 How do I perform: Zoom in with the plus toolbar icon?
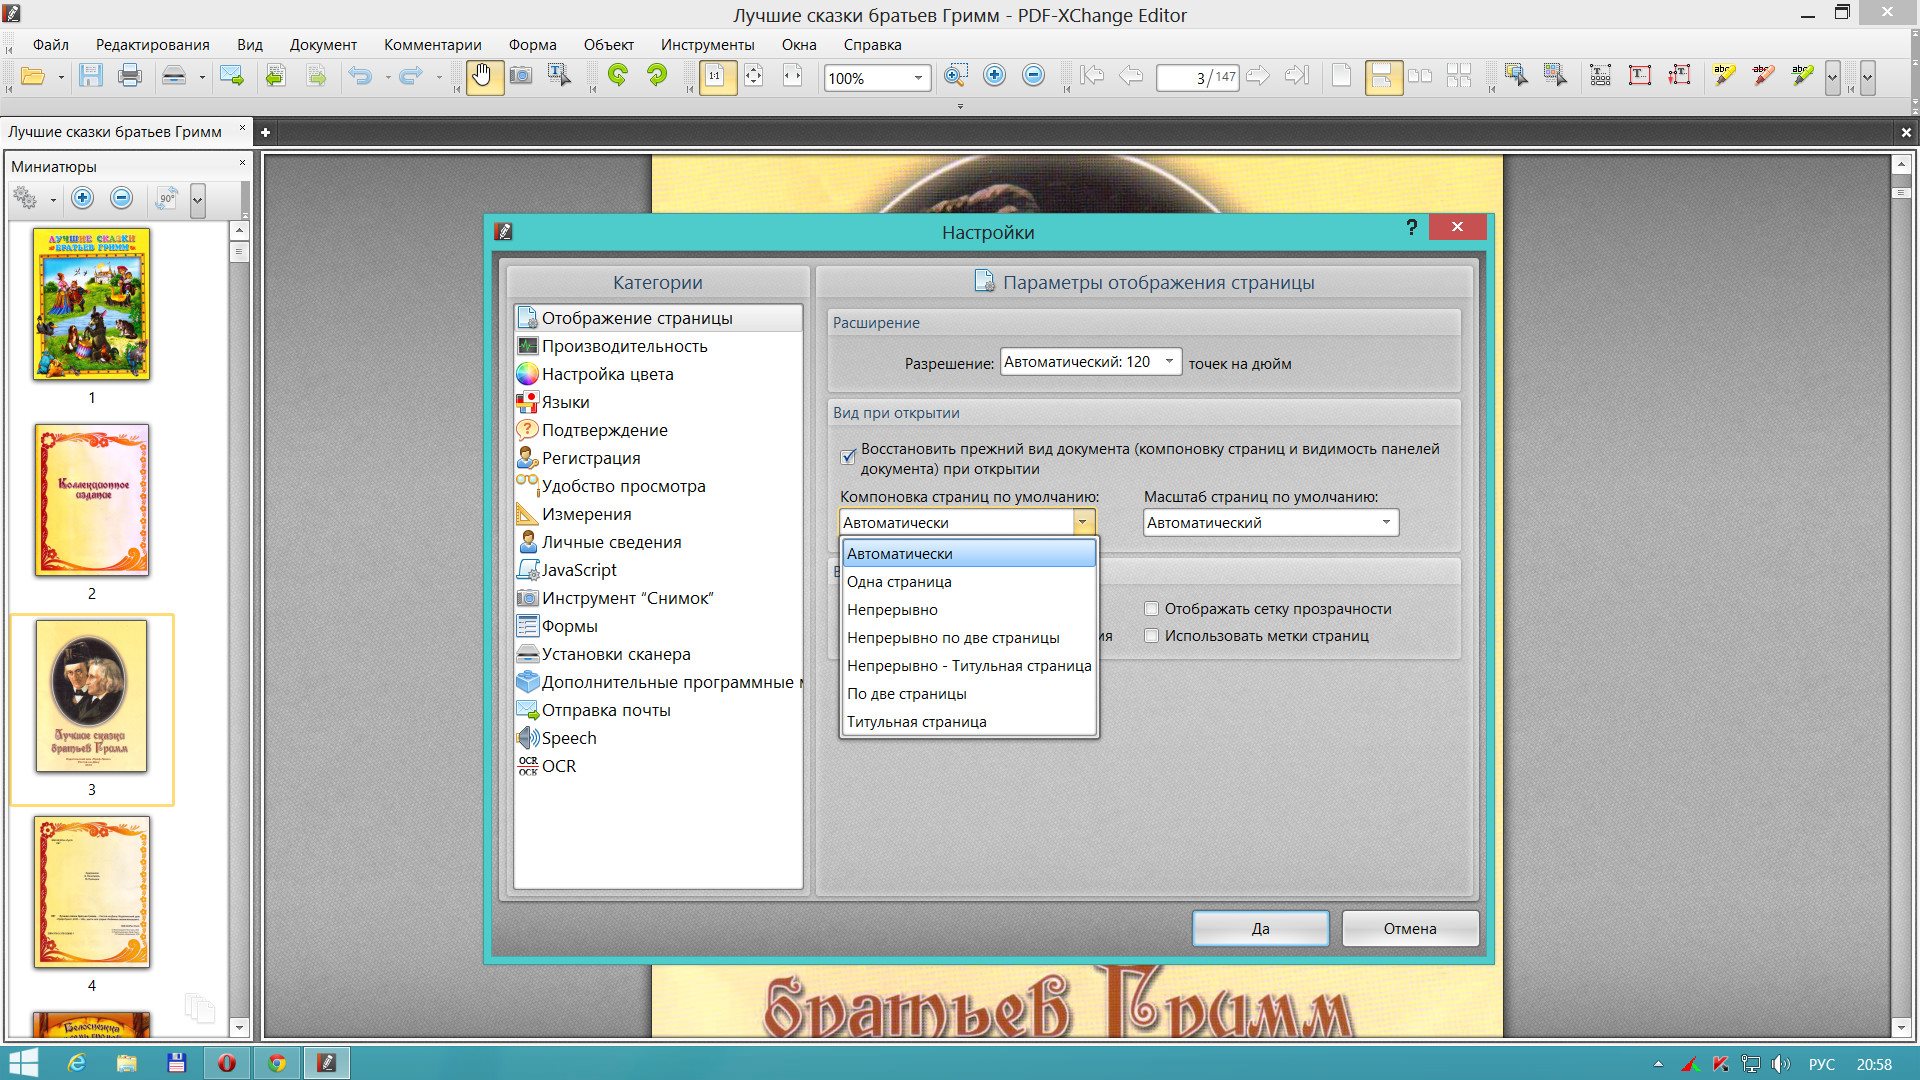pyautogui.click(x=994, y=77)
